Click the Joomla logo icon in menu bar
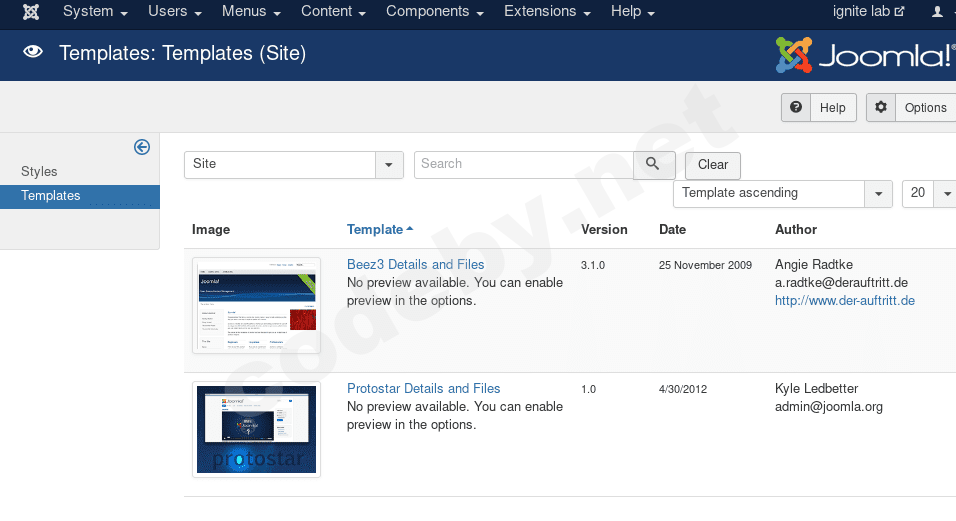This screenshot has width=956, height=521. tap(31, 12)
